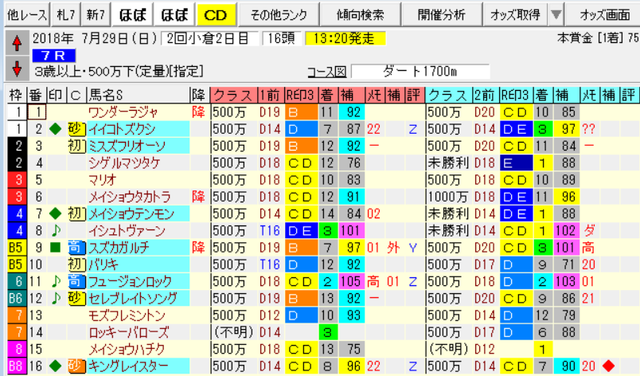Click the 降 mark in ワンダーラジャ row
The height and width of the screenshot is (376, 640).
198,112
